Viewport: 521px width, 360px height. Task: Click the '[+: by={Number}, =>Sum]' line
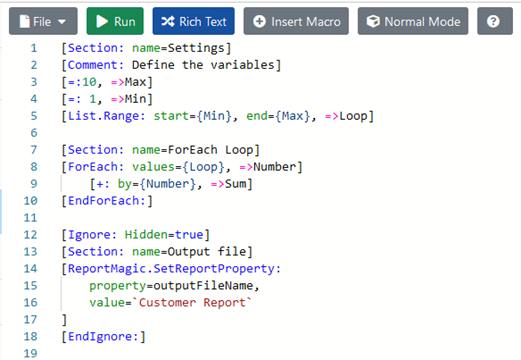[x=171, y=184]
